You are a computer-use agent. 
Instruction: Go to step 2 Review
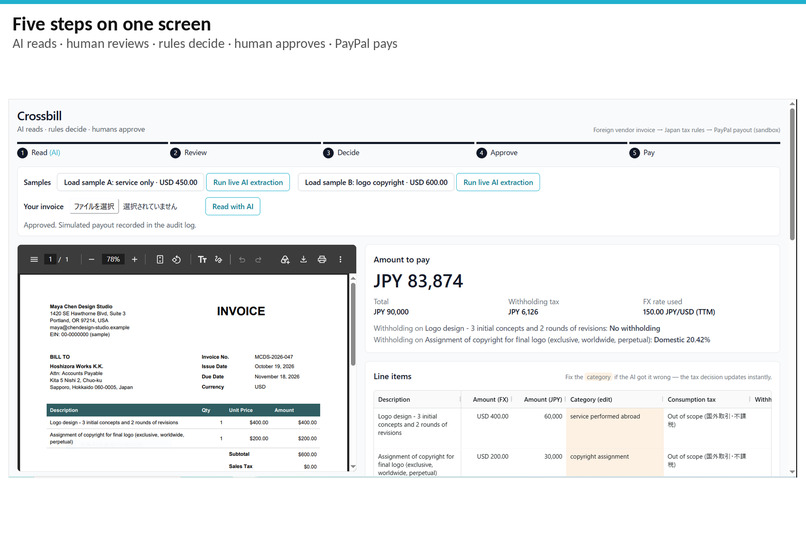tap(189, 153)
